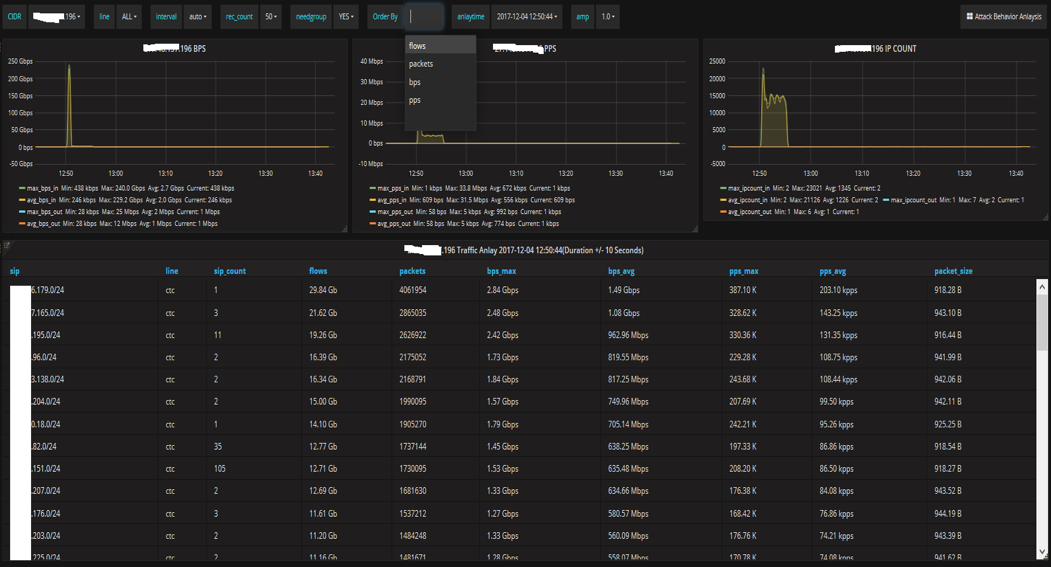Click the table scrollbar down arrow

point(1042,552)
